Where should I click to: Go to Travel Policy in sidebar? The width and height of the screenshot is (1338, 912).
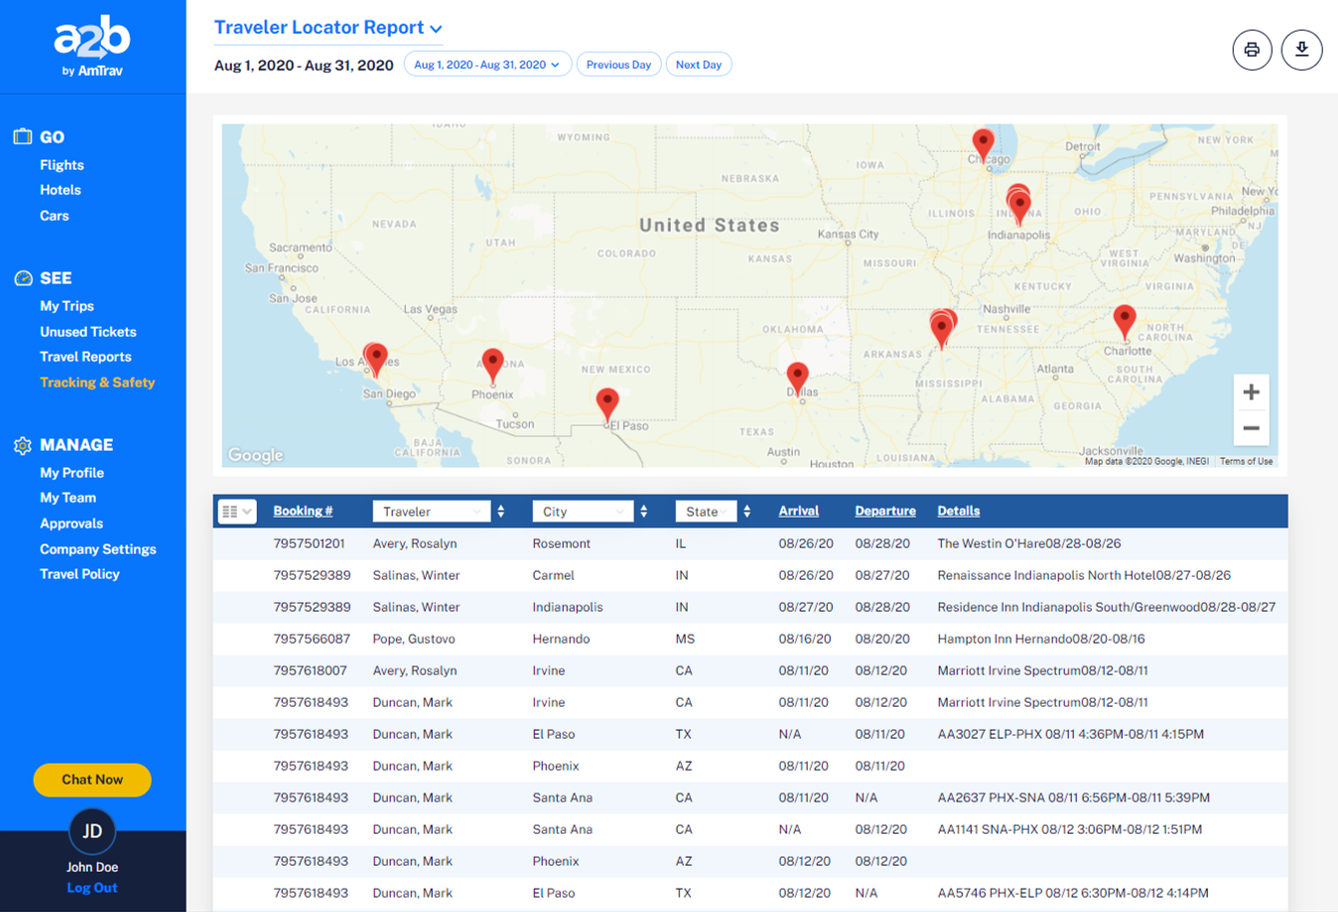(80, 574)
